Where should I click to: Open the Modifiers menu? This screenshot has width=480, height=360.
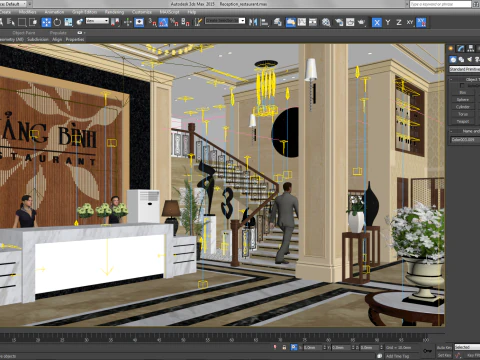pyautogui.click(x=27, y=12)
